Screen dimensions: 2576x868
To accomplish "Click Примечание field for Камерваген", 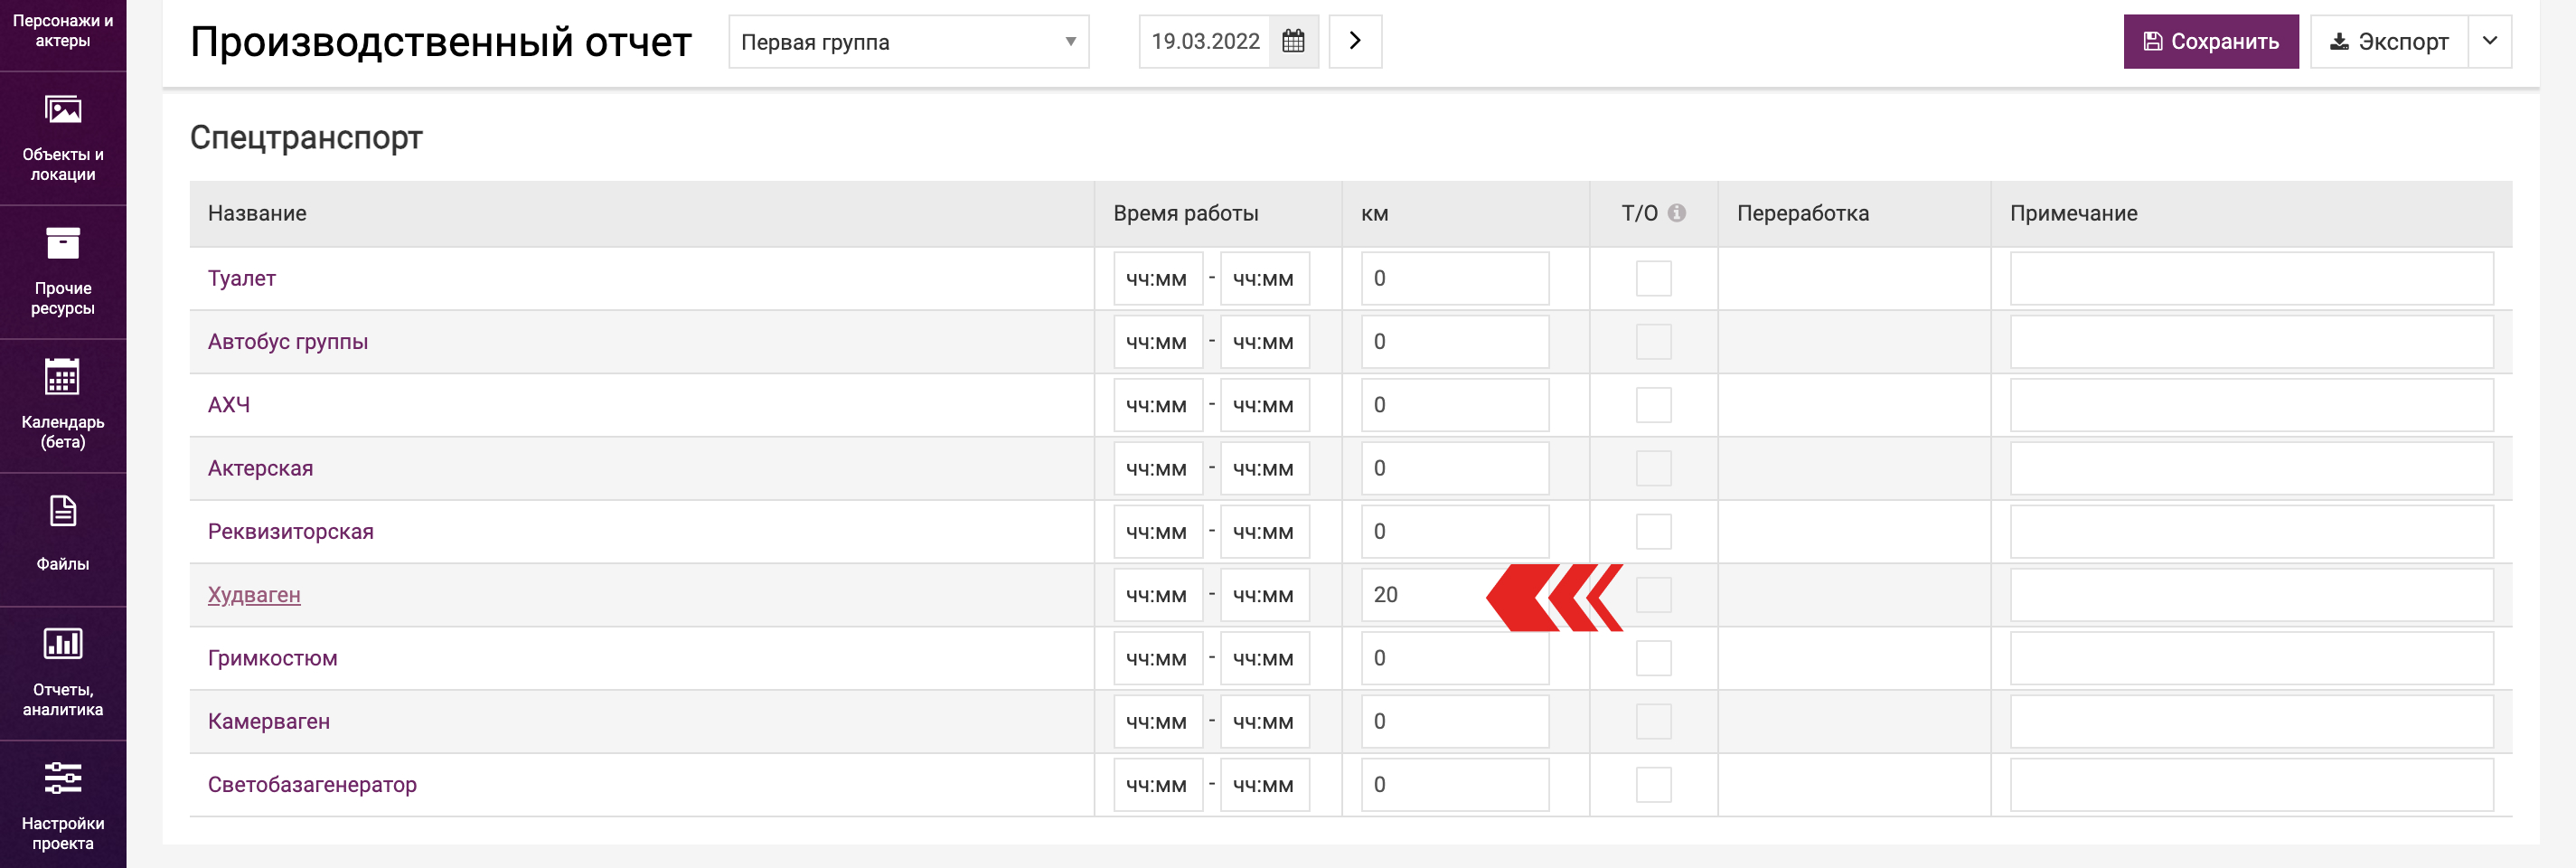I will click(2251, 721).
